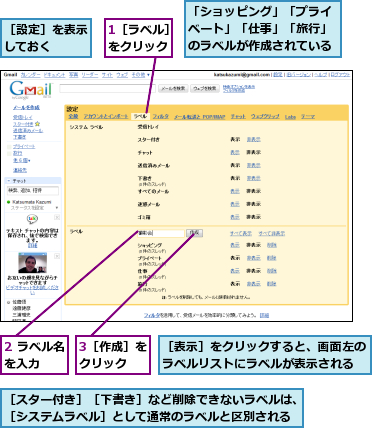Click 表示 for the チャット system label
Image resolution: width=372 pixels, height=428 pixels.
click(x=235, y=152)
